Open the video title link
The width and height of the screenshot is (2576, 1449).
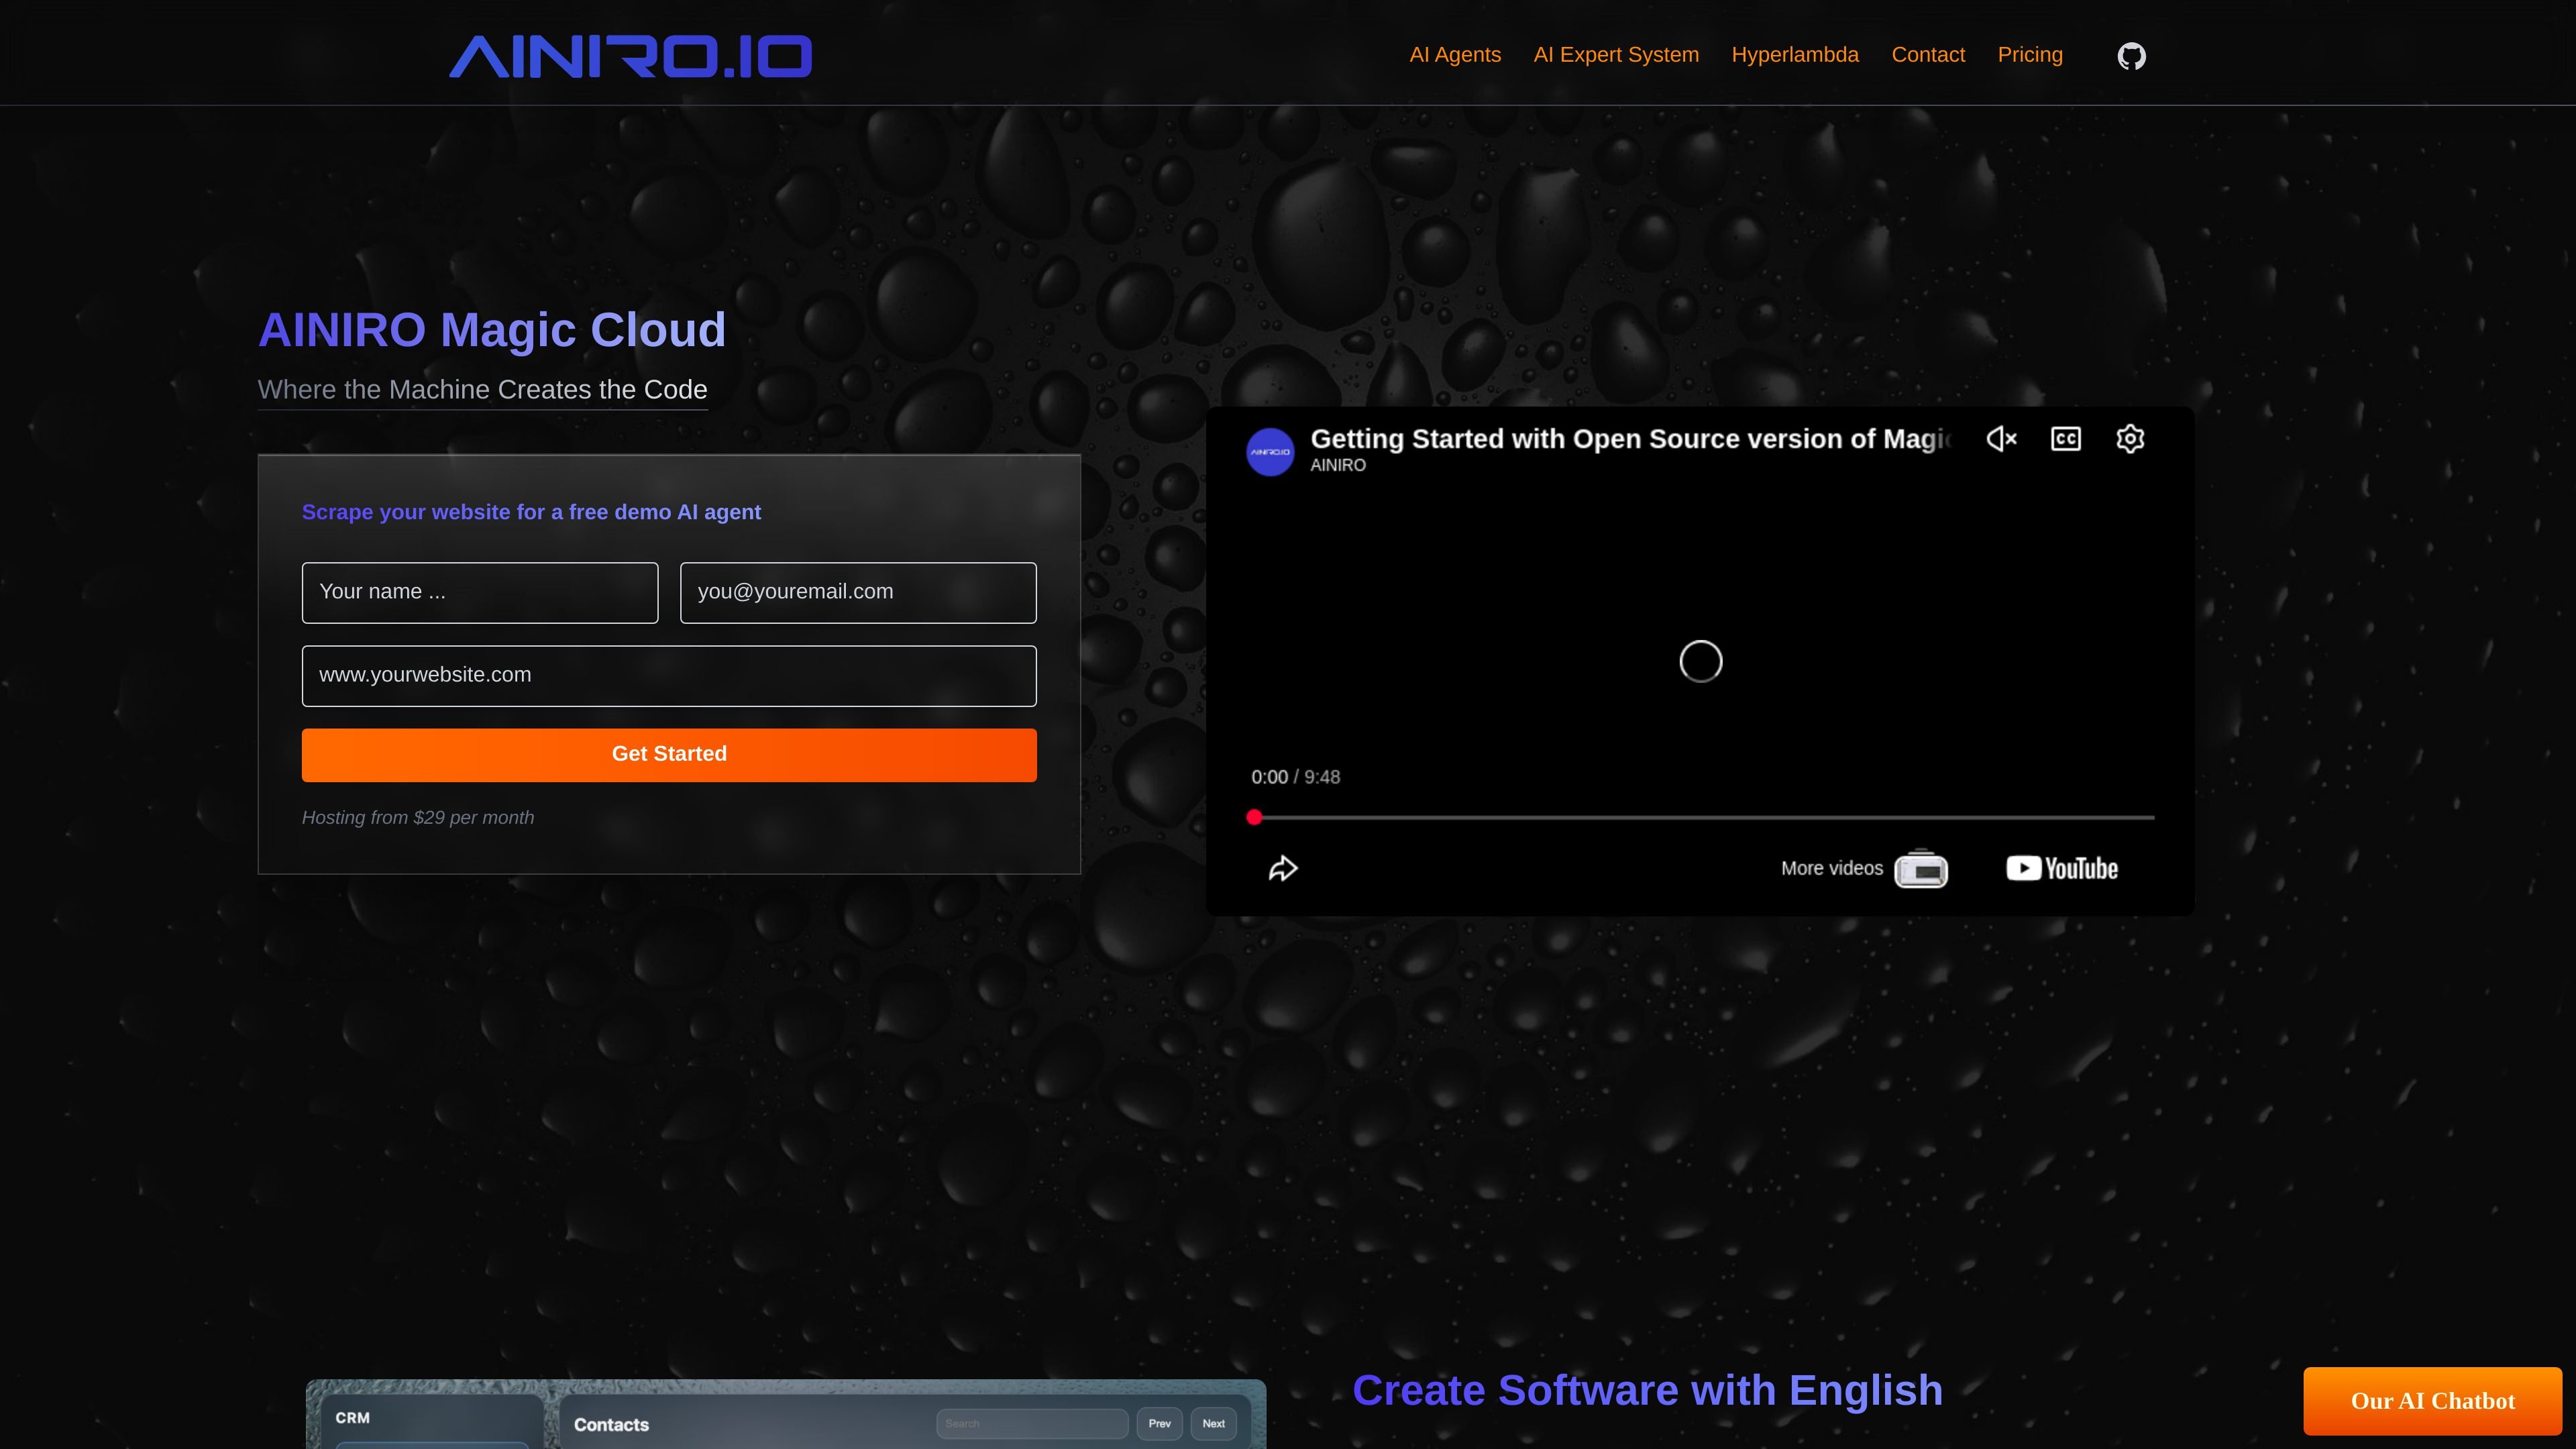(x=1630, y=439)
